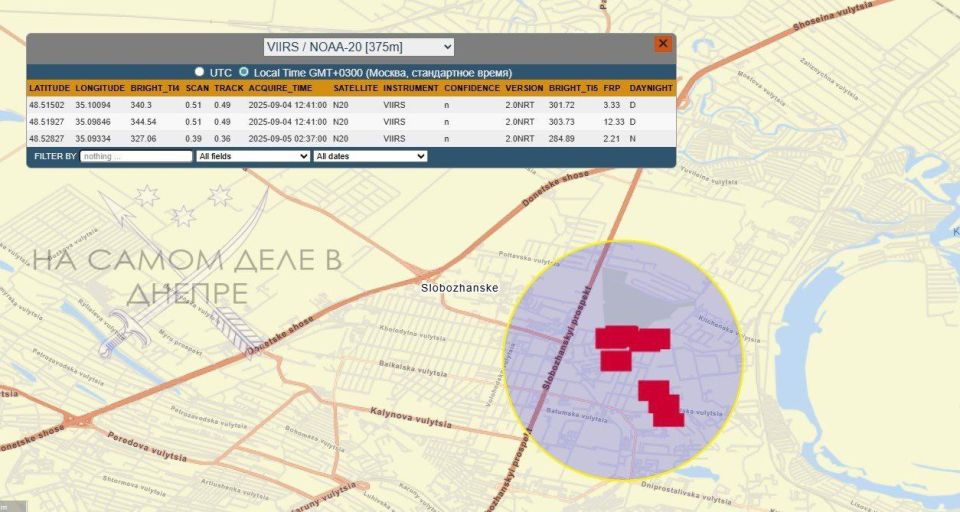The image size is (960, 512).
Task: Select the Local Time GMT+0300 radio button
Action: point(243,72)
